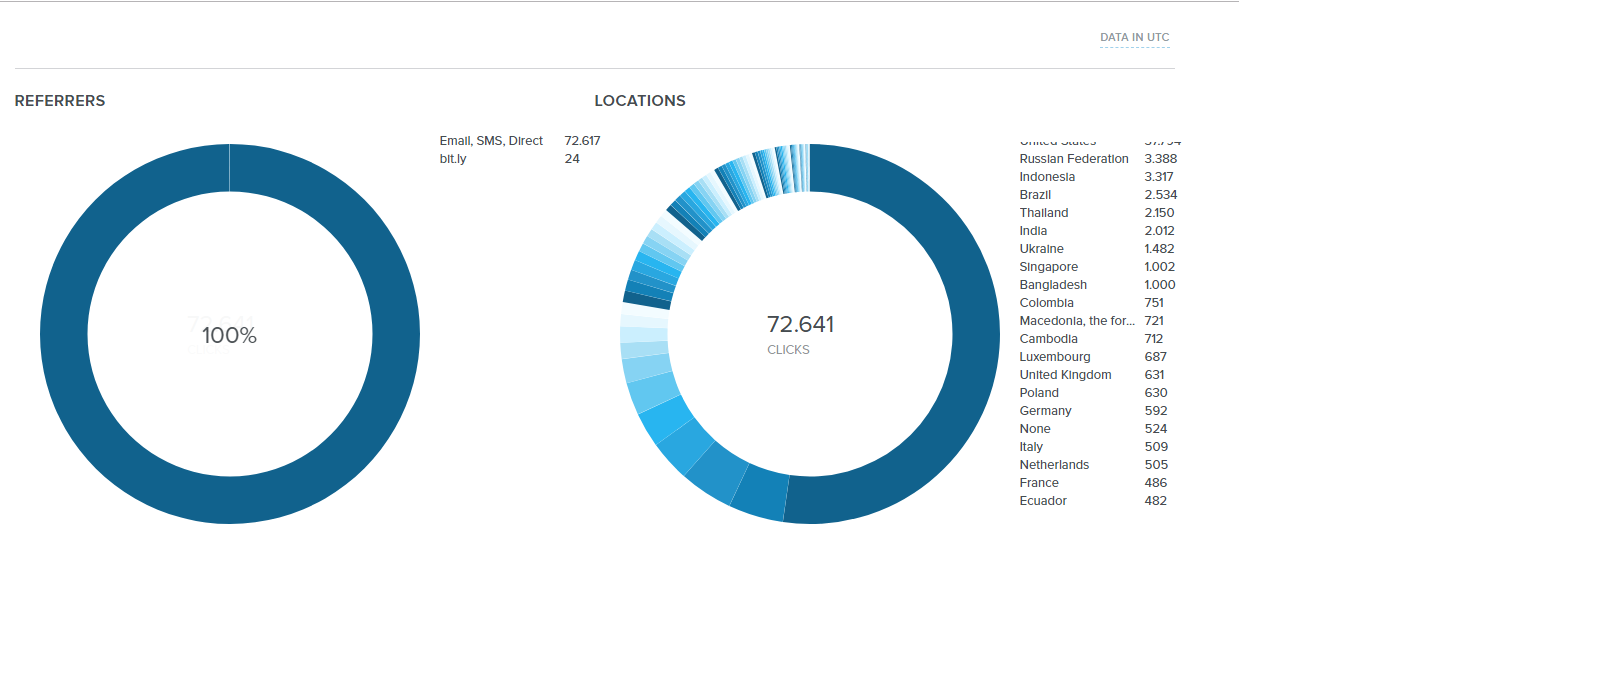The image size is (1600, 696).
Task: Click the Bangladesh location row
Action: [x=1052, y=285]
